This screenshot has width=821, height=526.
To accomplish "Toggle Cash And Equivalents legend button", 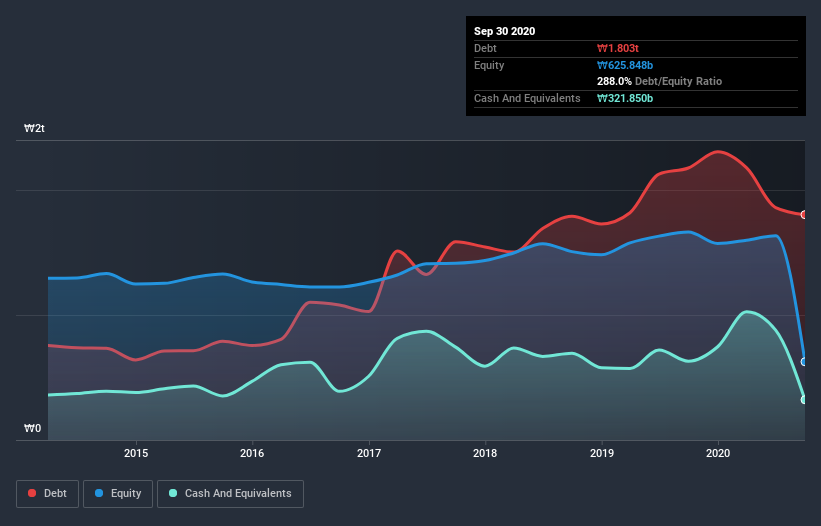I will [230, 494].
